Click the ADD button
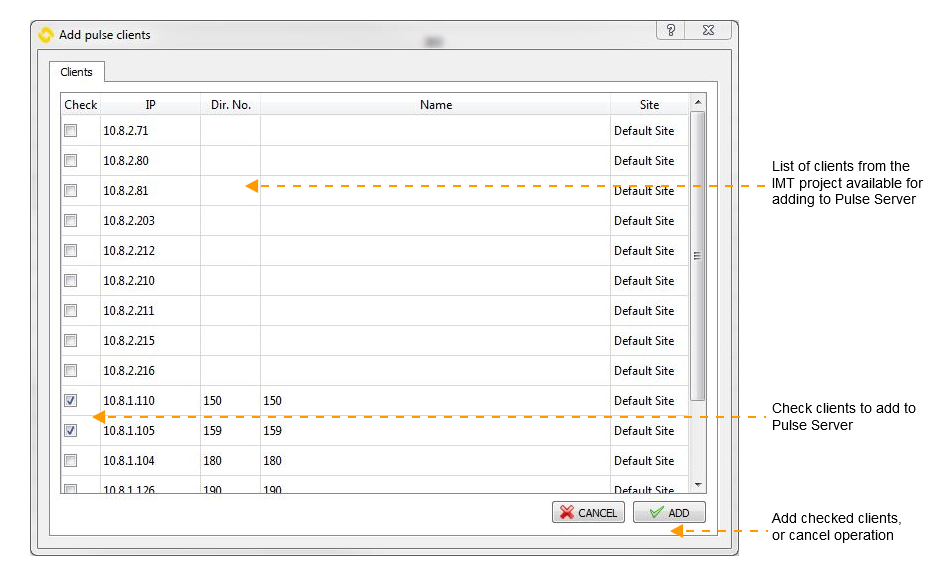Viewport: 938px width, 581px height. coord(669,512)
